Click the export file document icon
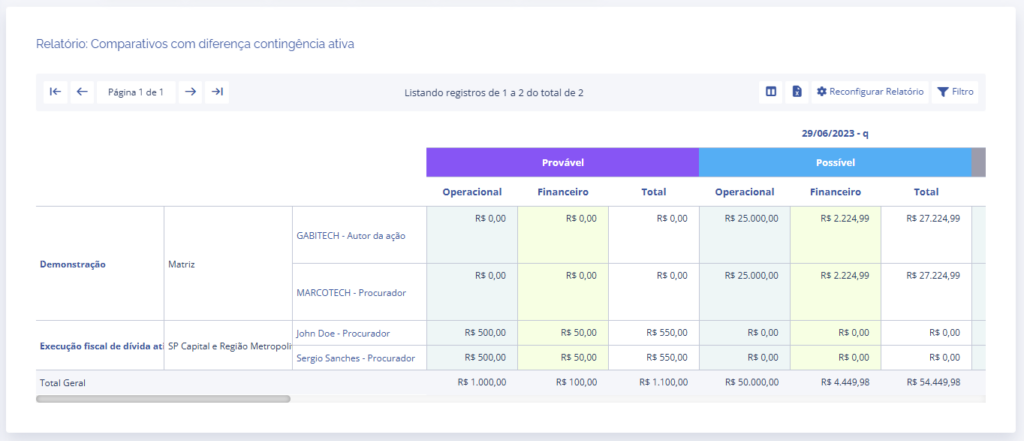The image size is (1024, 441). point(797,92)
